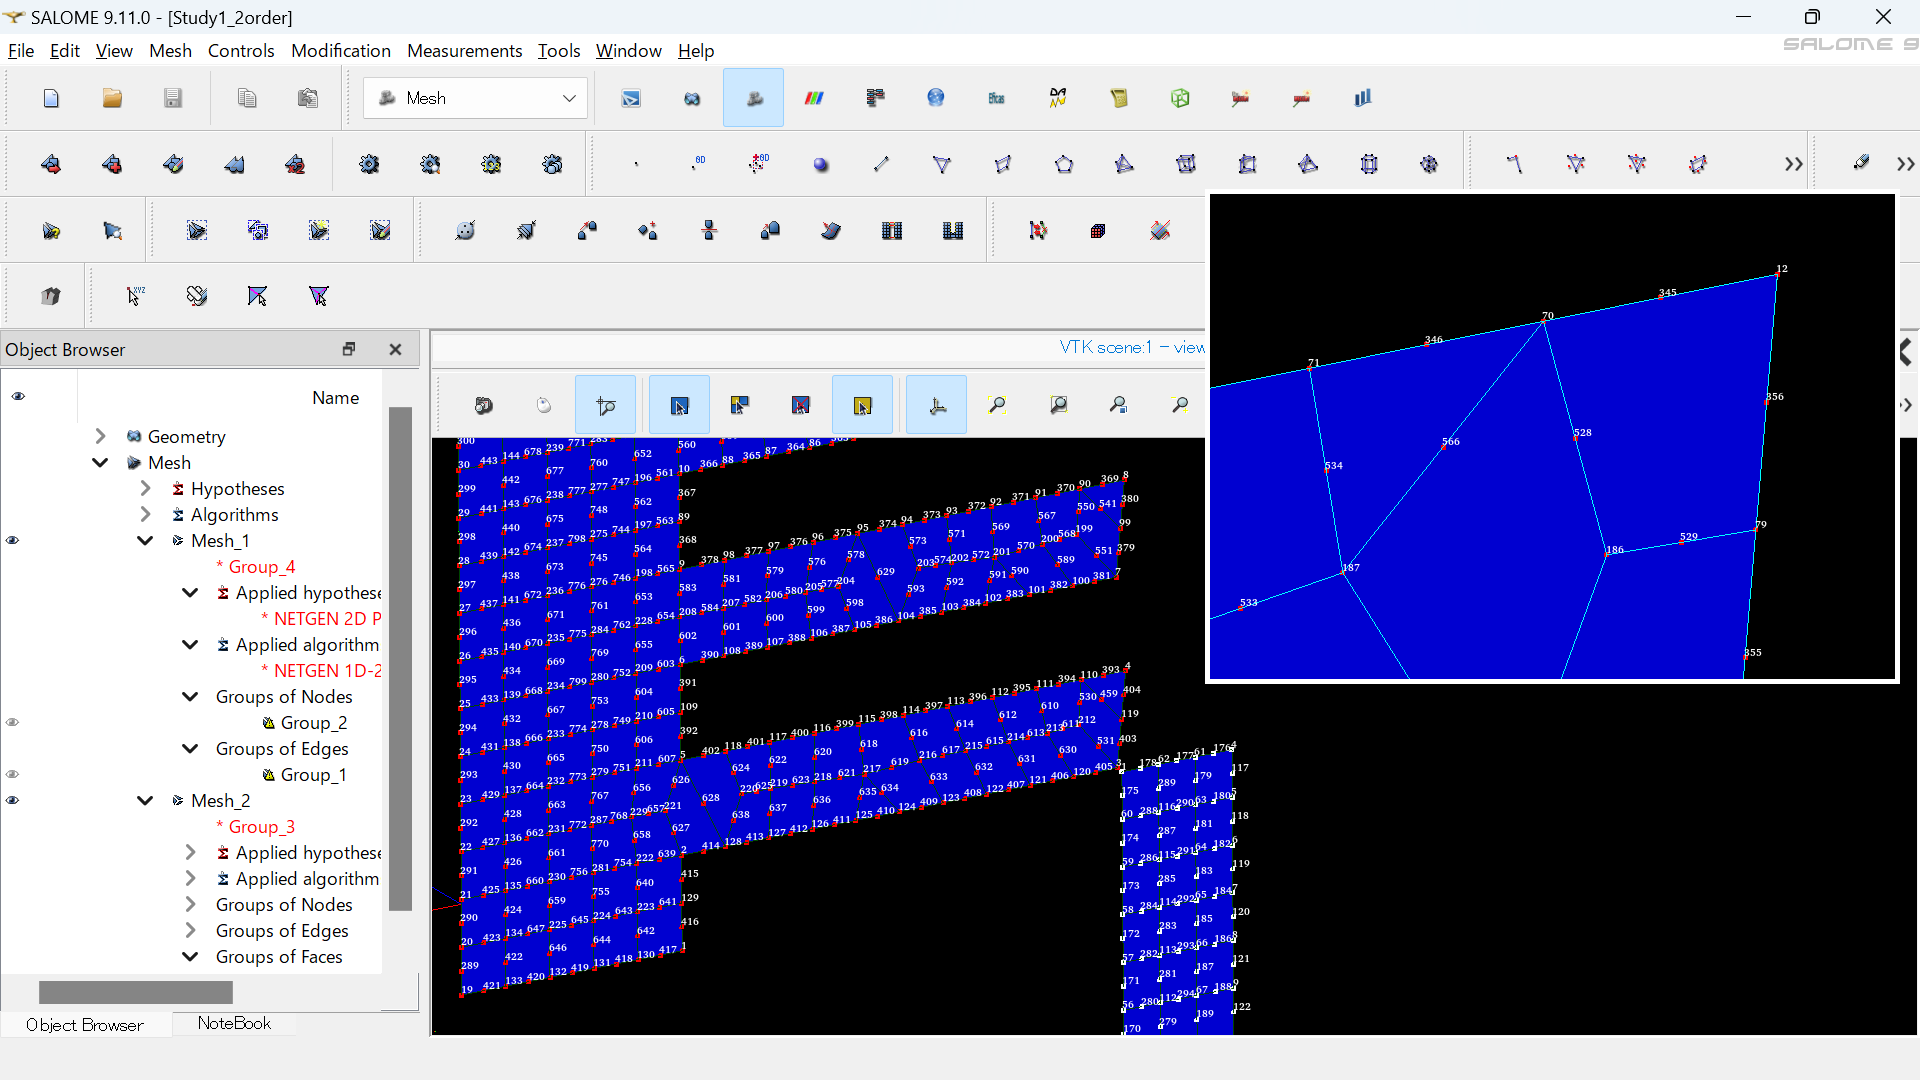Image resolution: width=1920 pixels, height=1080 pixels.
Task: Select the Add Ball element tool
Action: [x=821, y=164]
